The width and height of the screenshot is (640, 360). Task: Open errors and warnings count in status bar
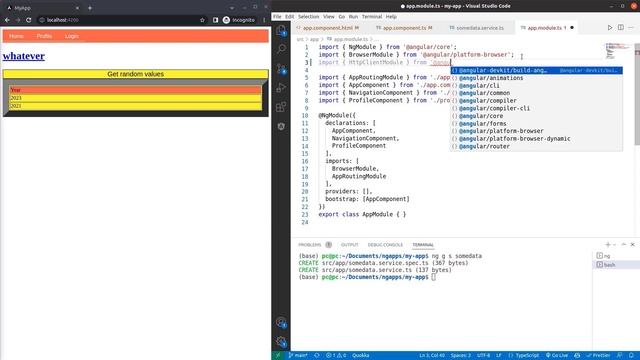[x=336, y=355]
